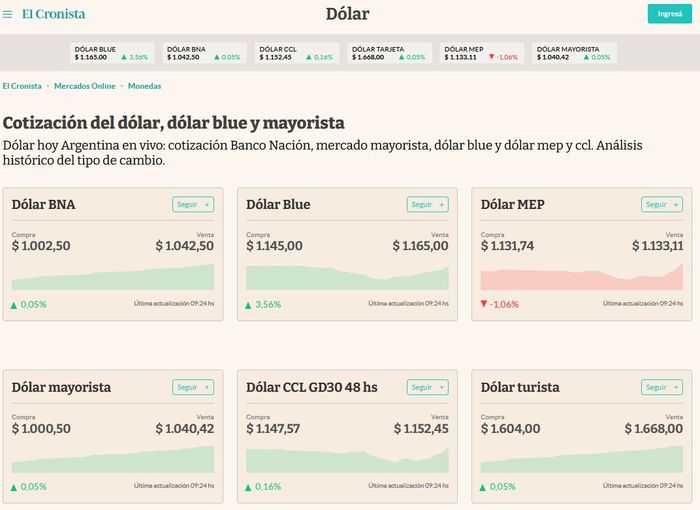Click Seguir on Dólar turista card
The width and height of the screenshot is (700, 510).
point(661,387)
